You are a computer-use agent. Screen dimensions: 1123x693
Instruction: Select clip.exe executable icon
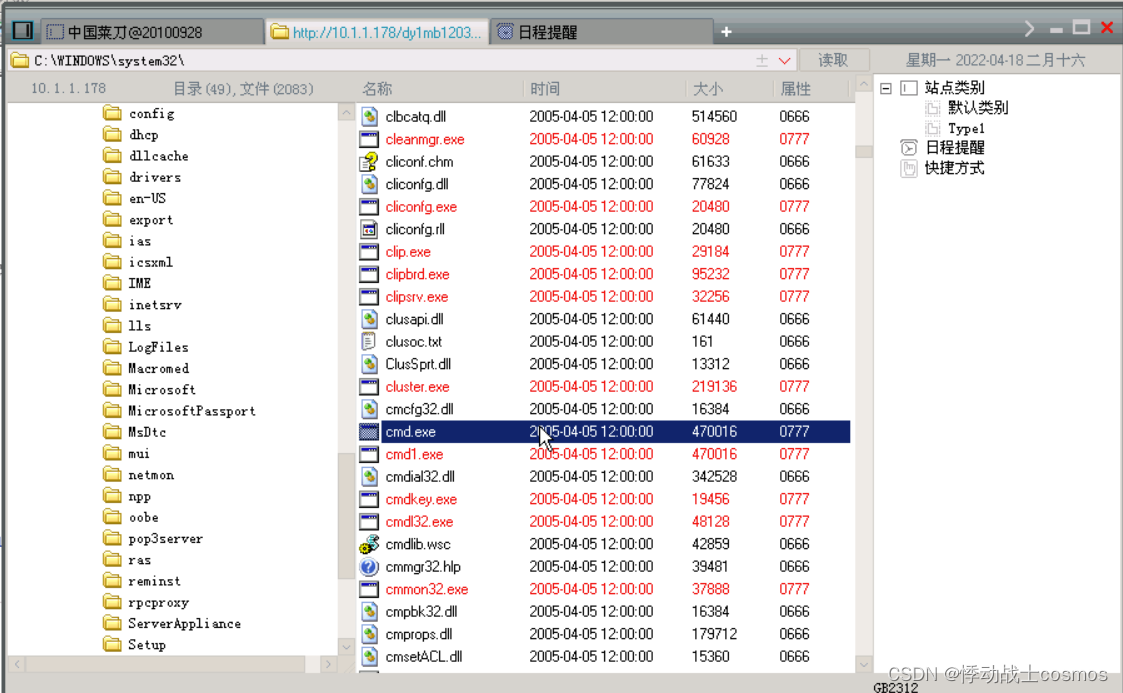point(369,251)
